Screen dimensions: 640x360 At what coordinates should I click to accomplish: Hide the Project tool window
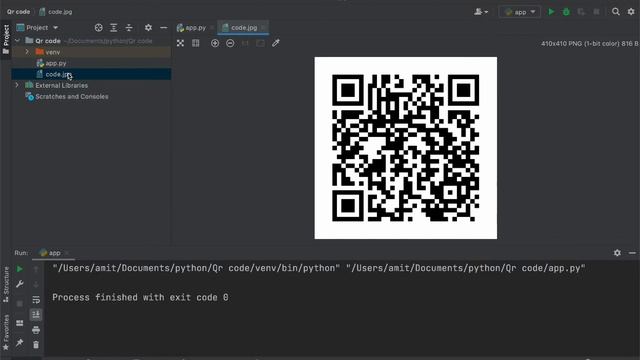[x=164, y=28]
